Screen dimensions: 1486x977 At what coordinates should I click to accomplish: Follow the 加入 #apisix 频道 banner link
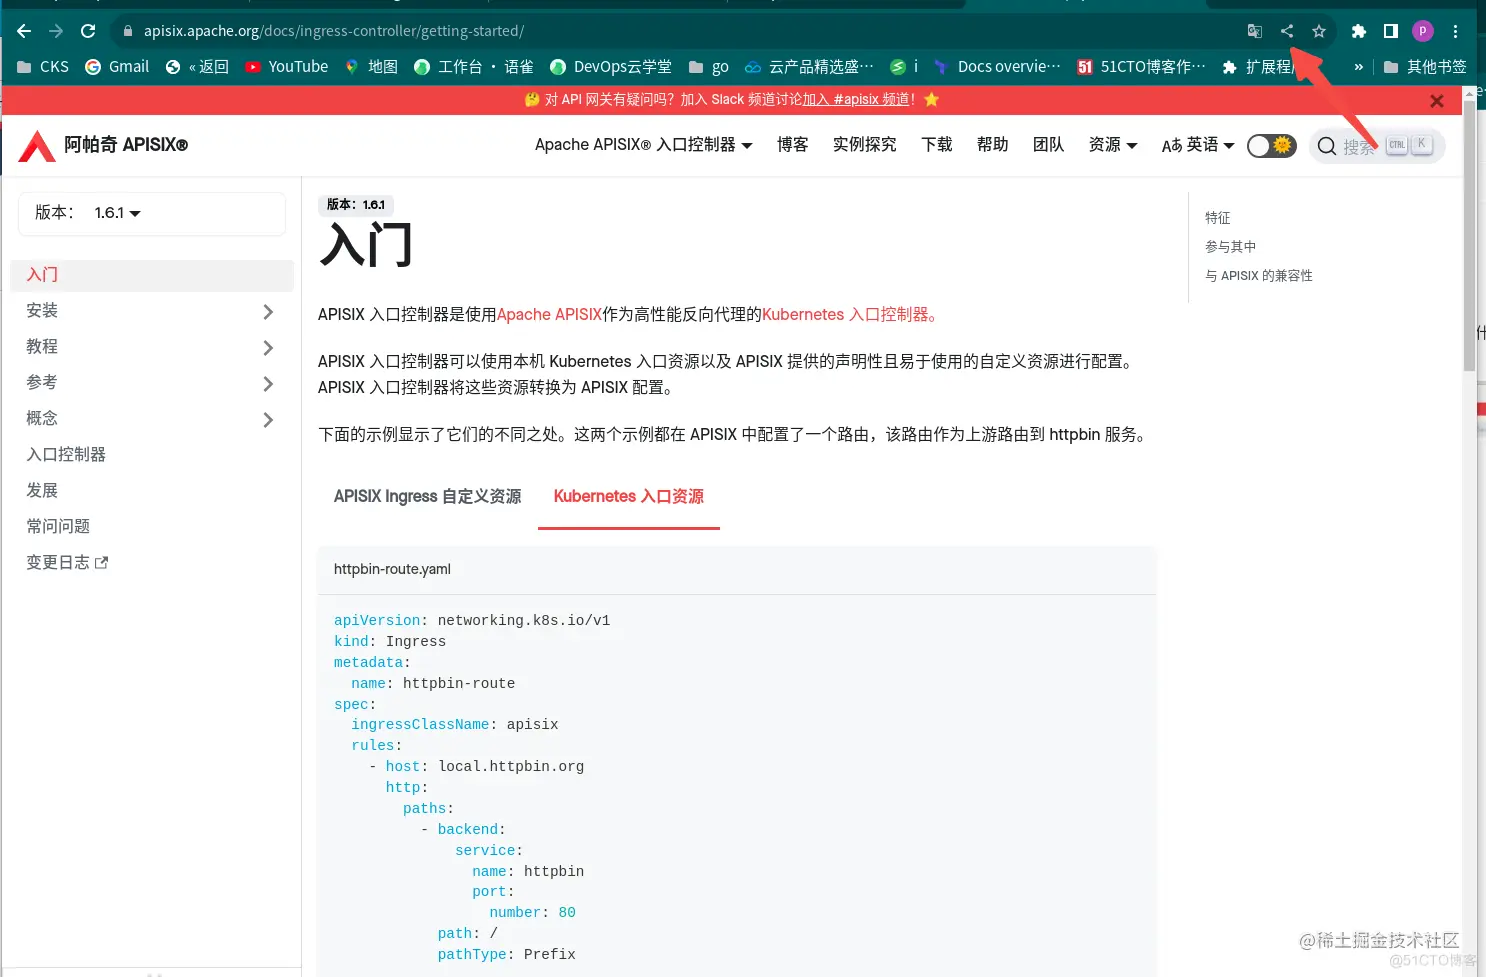tap(856, 100)
